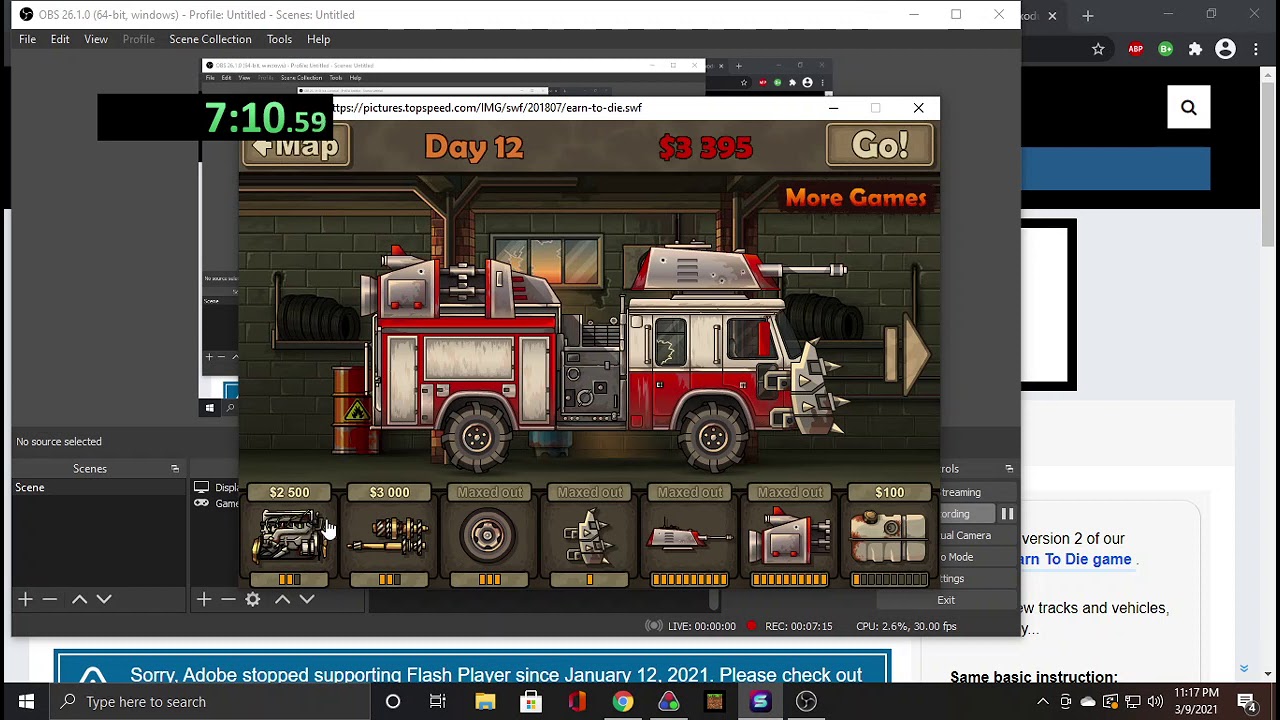Image resolution: width=1280 pixels, height=720 pixels.
Task: Select the roof gun upgrade icon
Action: [x=689, y=536]
